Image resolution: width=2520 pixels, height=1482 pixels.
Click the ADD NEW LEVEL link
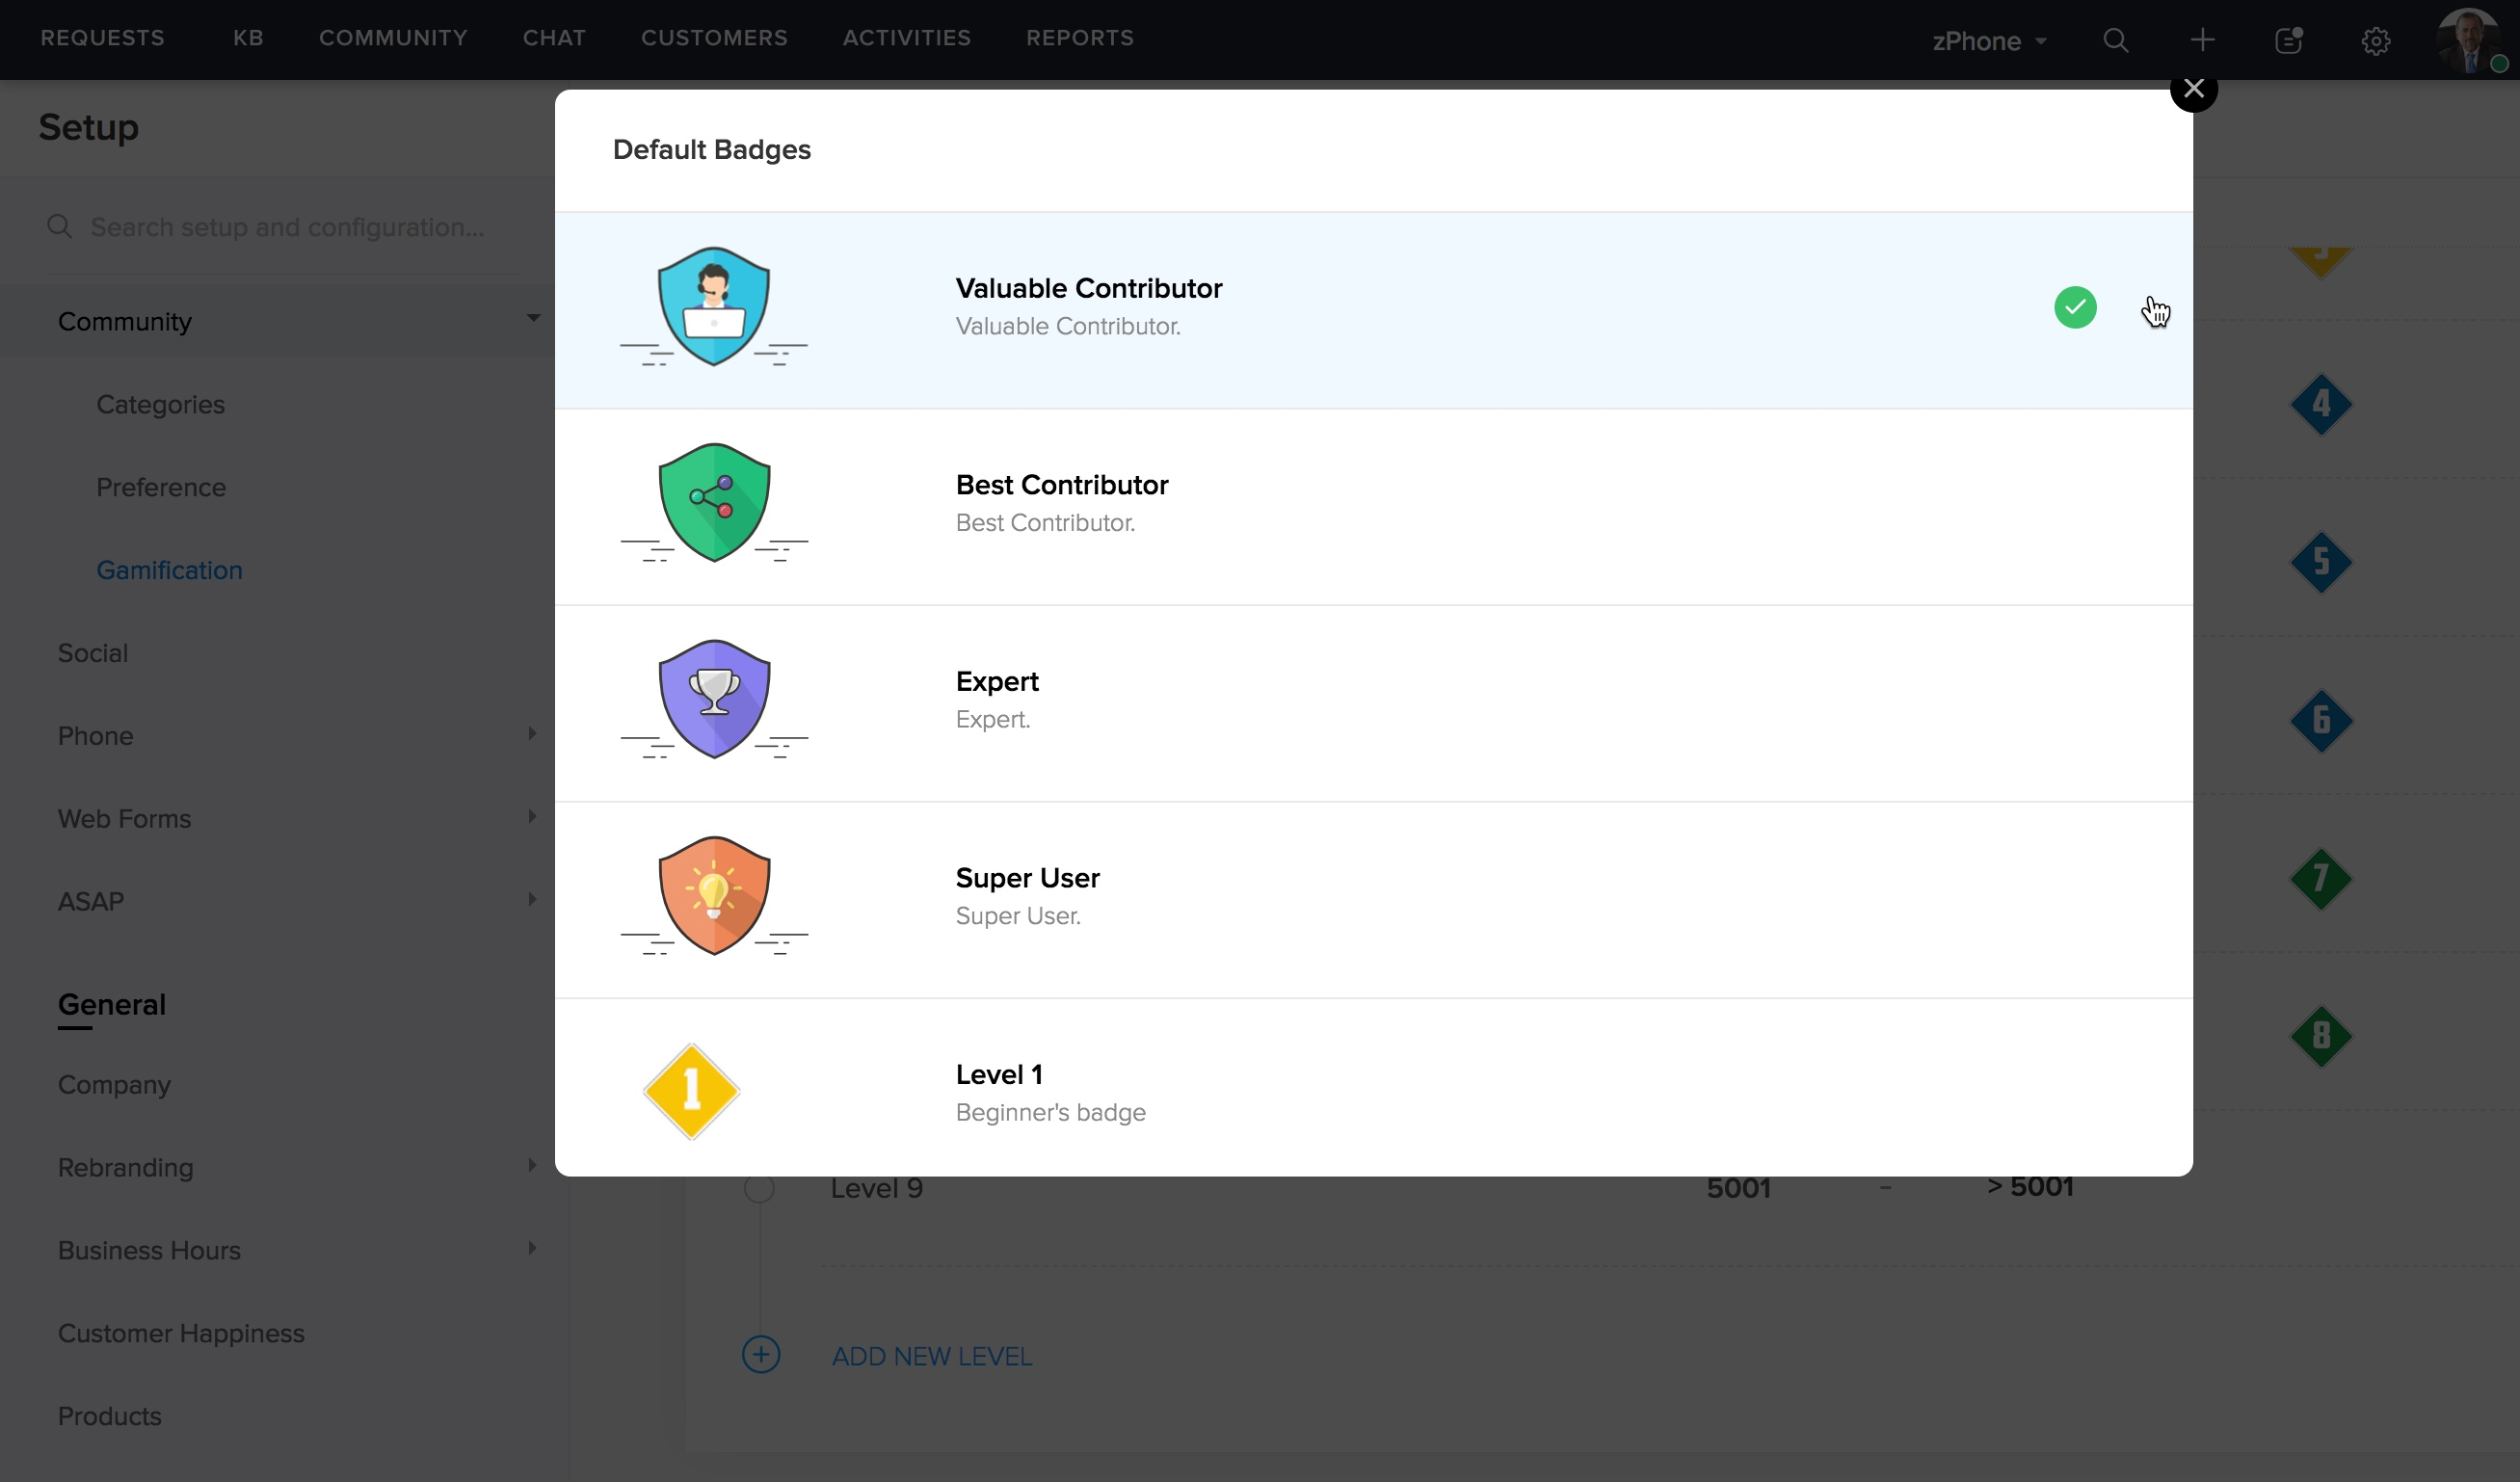(x=931, y=1356)
